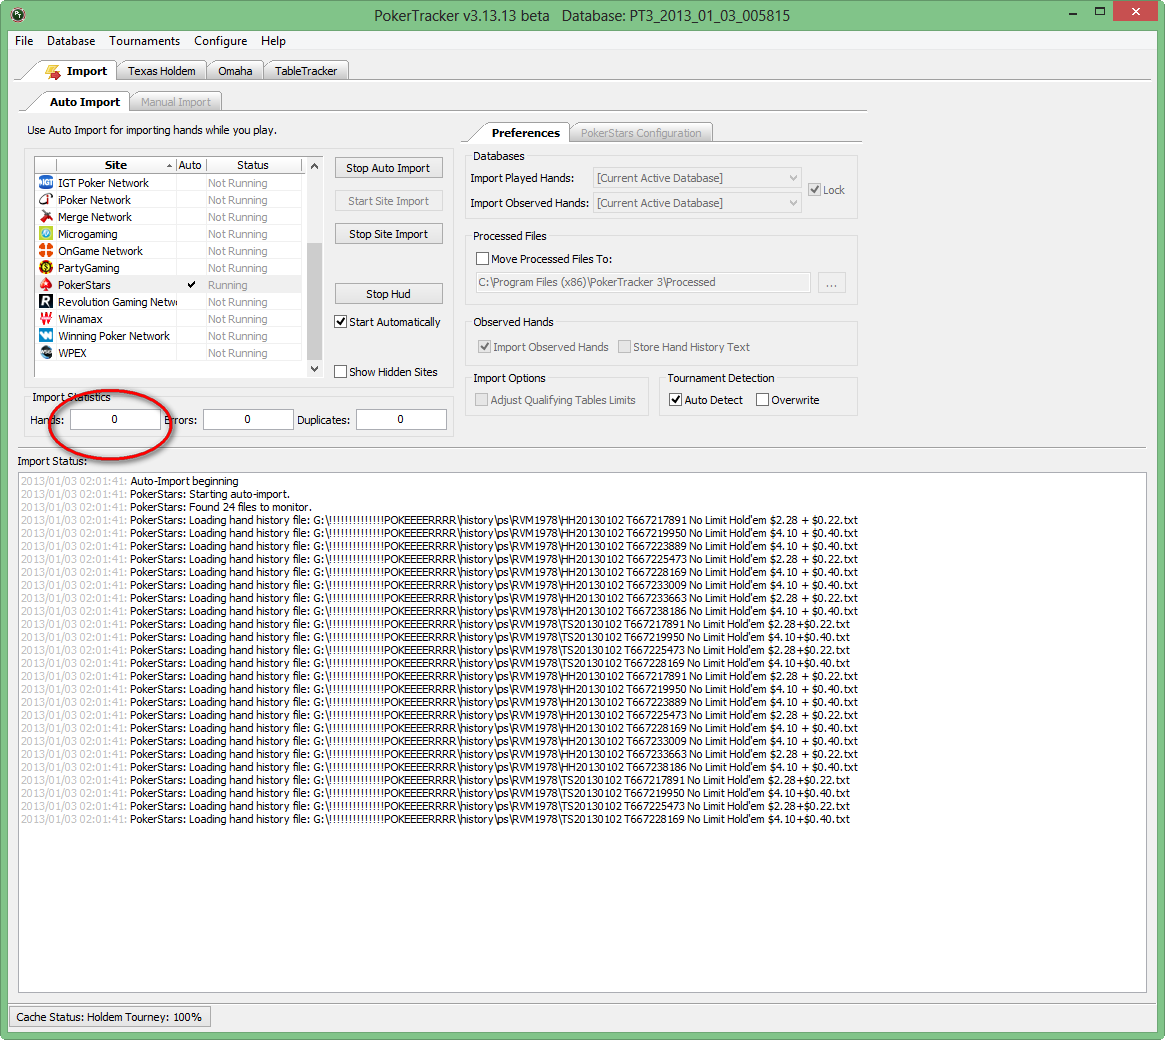Switch to the Texas Holdem tab
The width and height of the screenshot is (1165, 1040).
coord(161,71)
